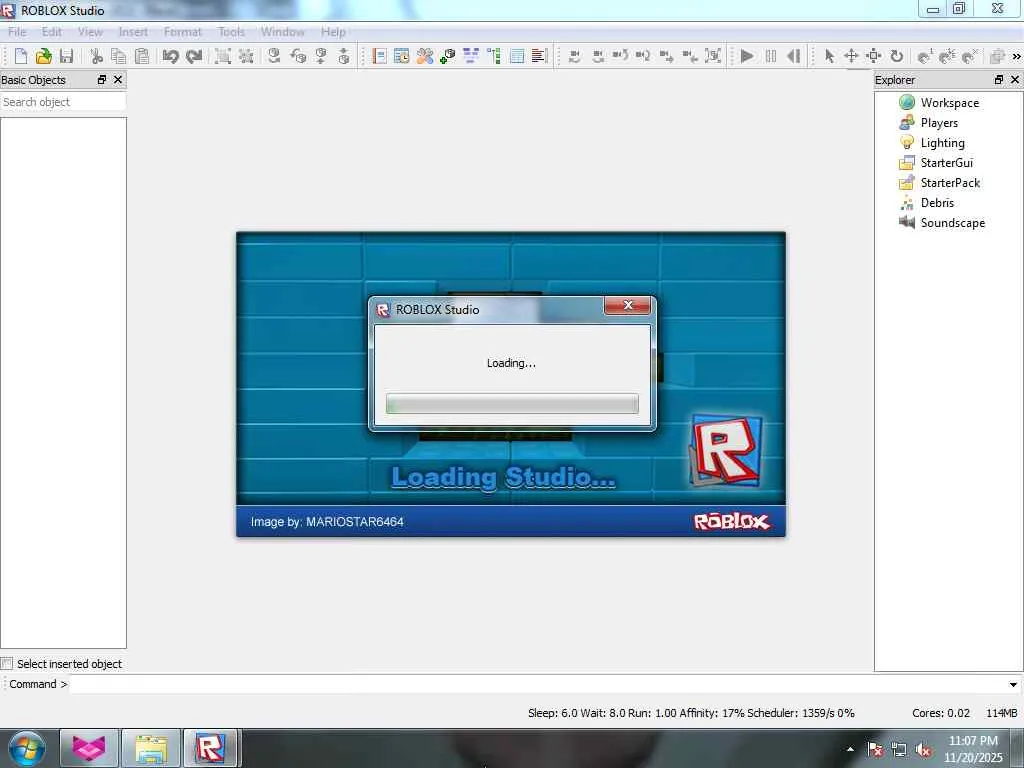Select the Resize handles tool

point(874,56)
